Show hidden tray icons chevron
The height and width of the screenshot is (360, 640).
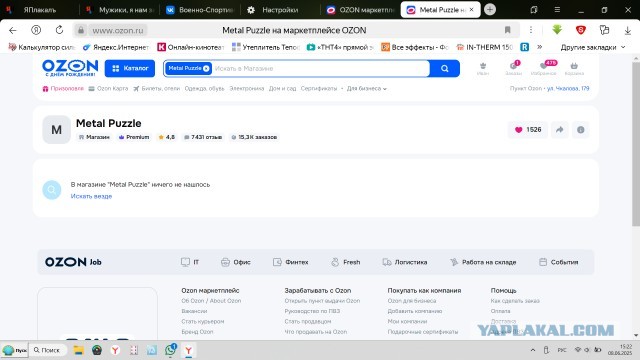tap(533, 350)
